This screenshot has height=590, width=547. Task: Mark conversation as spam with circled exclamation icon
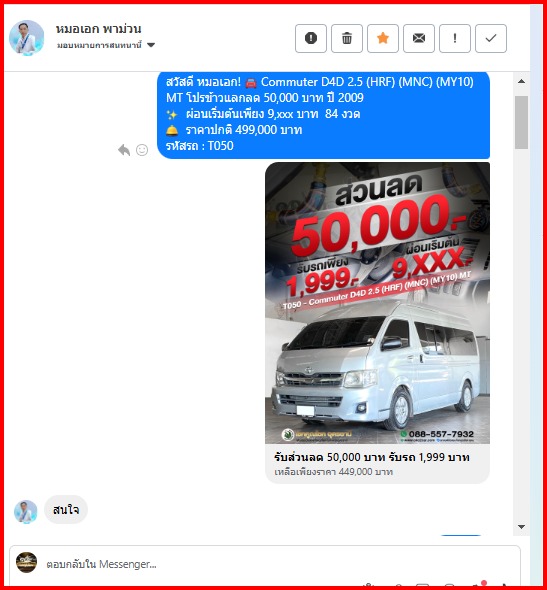tap(311, 38)
